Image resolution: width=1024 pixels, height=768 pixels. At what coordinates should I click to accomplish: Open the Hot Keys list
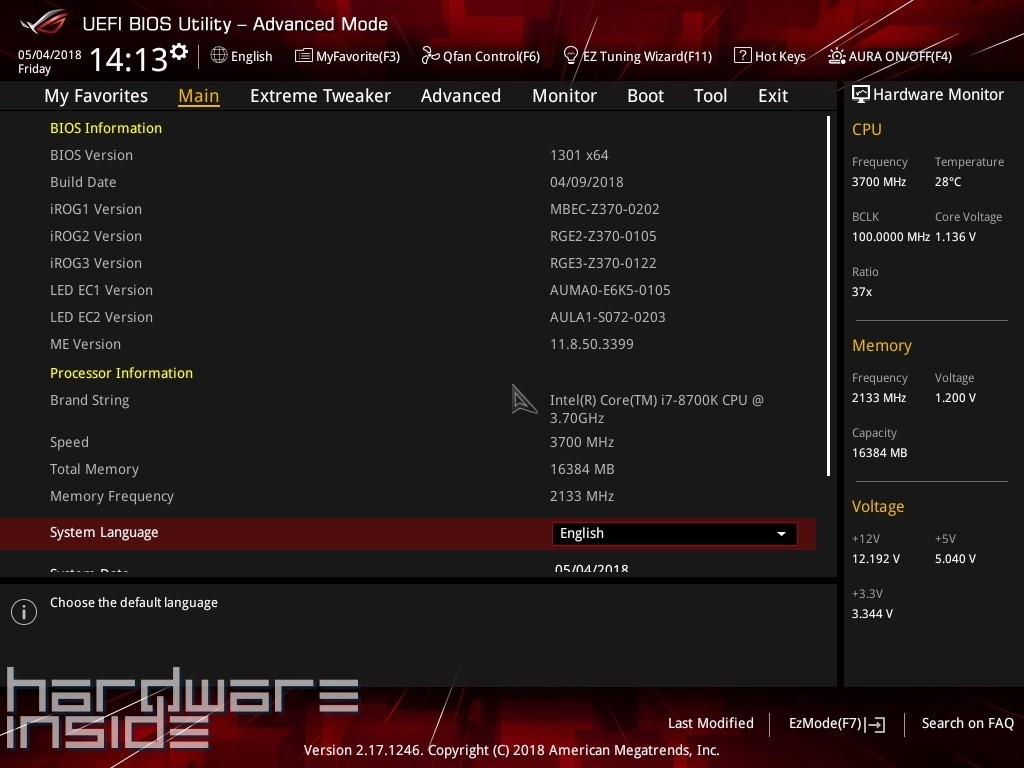(770, 56)
